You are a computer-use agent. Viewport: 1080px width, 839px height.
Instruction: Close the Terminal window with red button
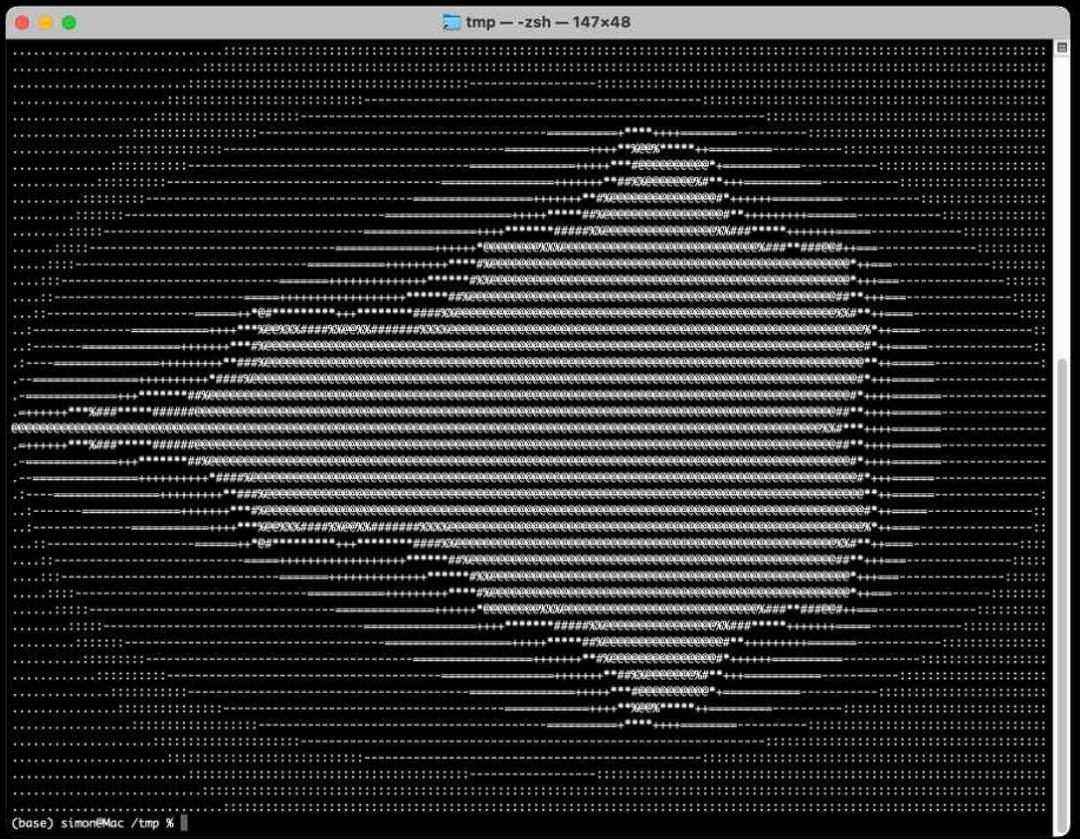click(x=22, y=22)
